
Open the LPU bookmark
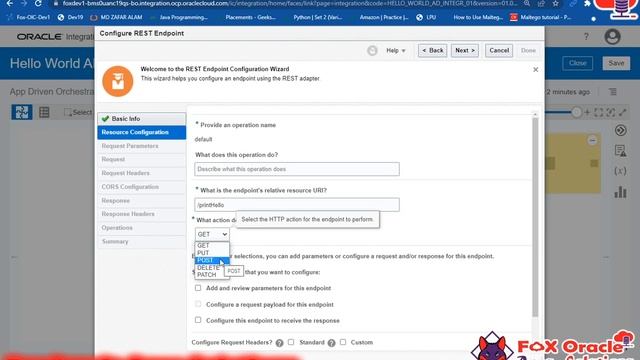[427, 18]
